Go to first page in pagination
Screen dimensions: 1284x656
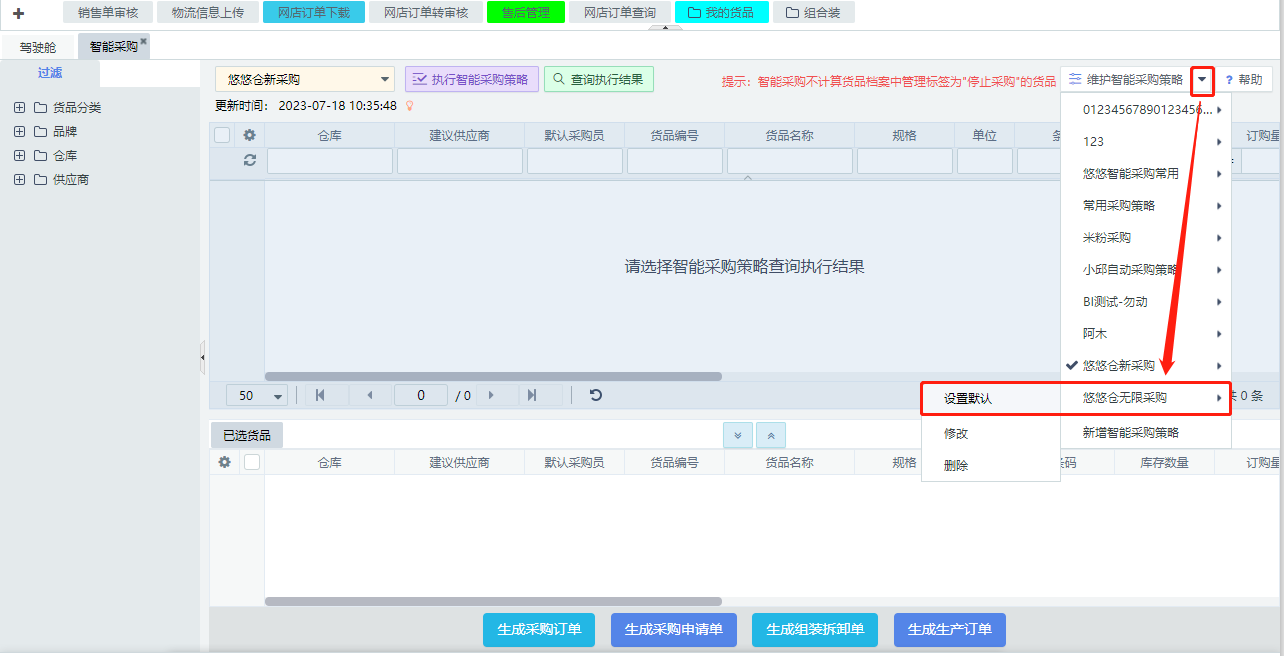(x=320, y=395)
